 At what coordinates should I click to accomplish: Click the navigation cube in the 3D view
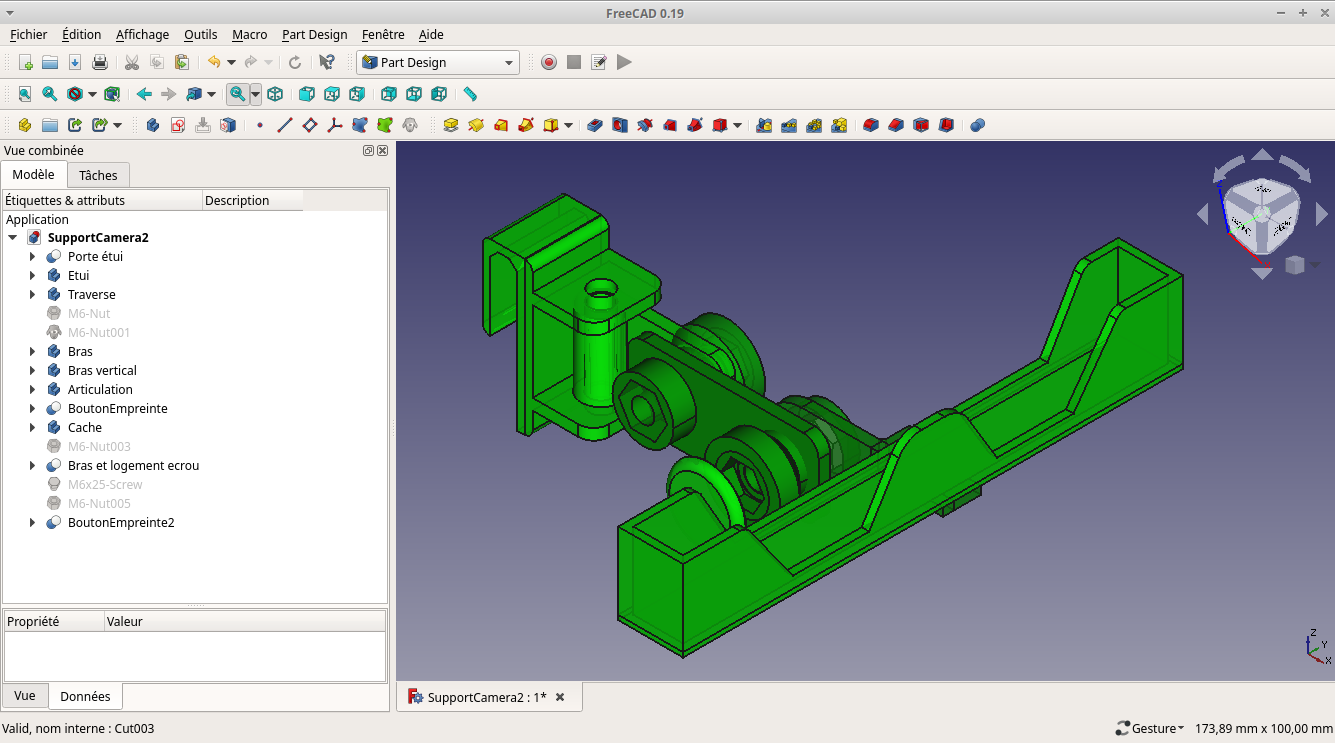pyautogui.click(x=1262, y=215)
